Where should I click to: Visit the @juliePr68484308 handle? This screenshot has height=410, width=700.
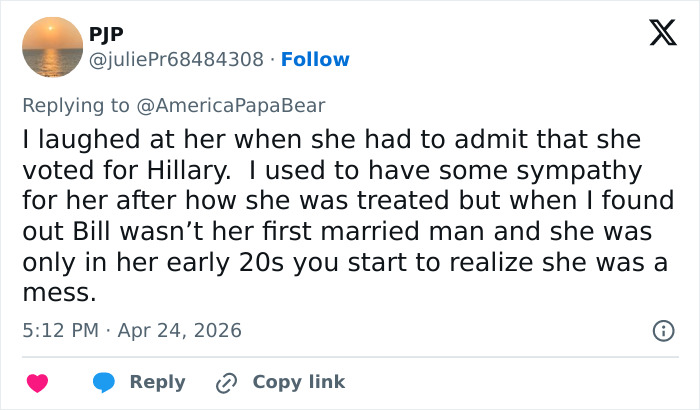tap(179, 60)
